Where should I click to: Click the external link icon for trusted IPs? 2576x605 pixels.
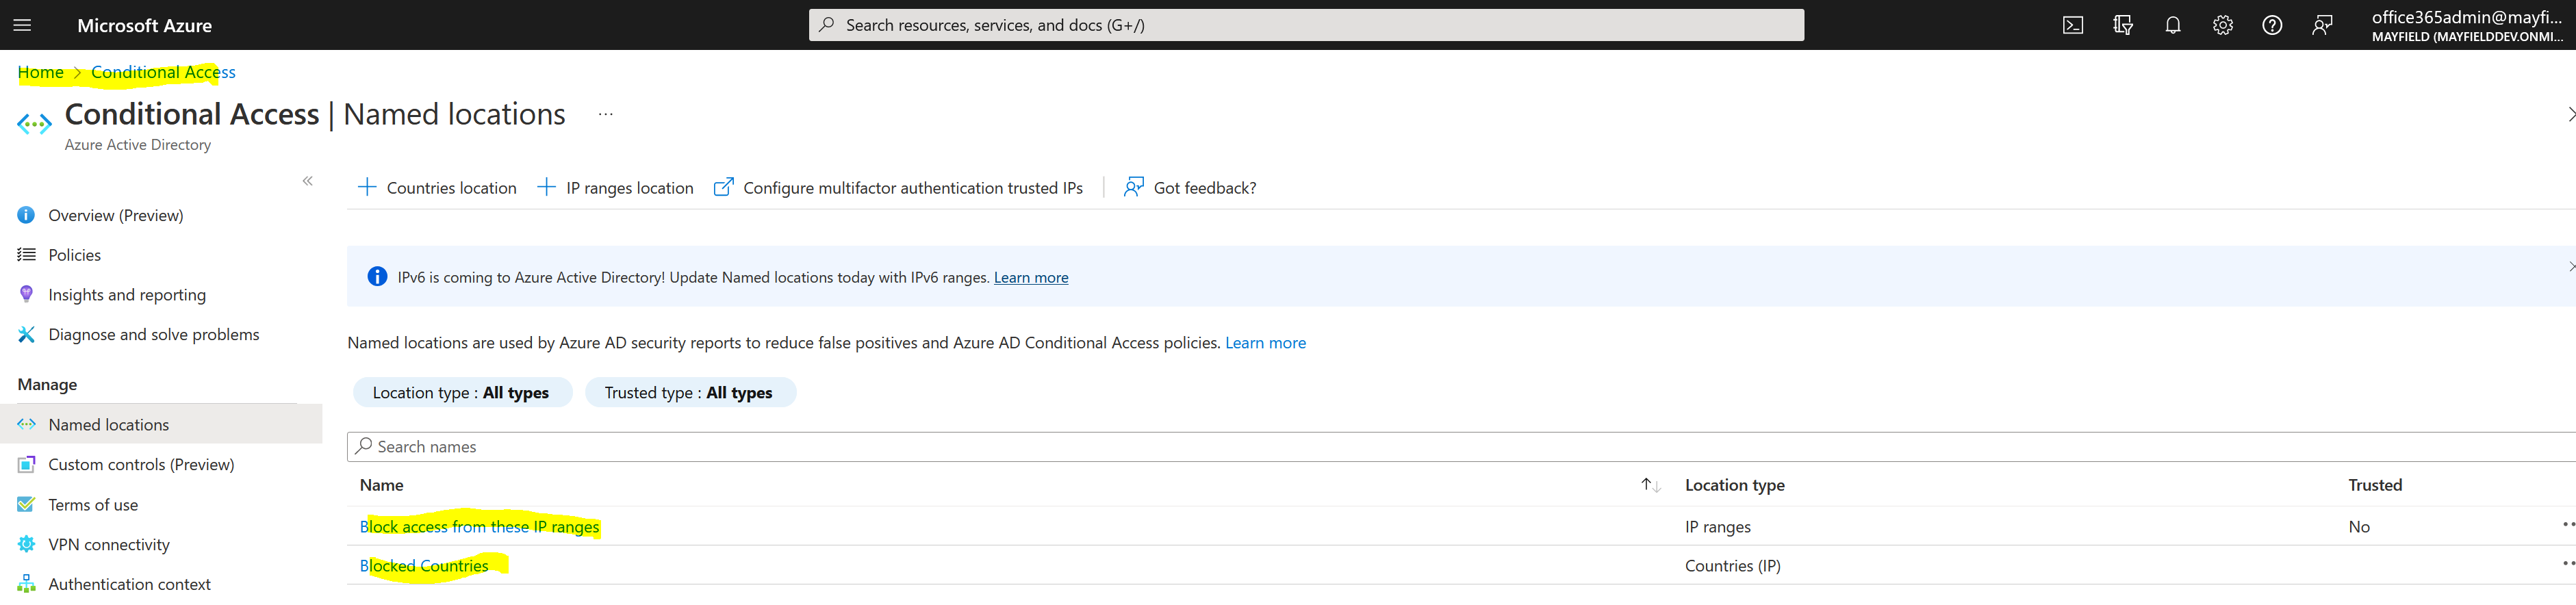coord(723,187)
